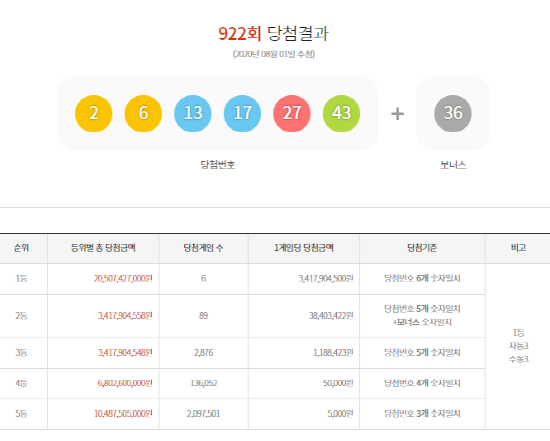Screen dimensions: 550x441
Task: Click the plus sign before bonus ball
Action: pos(397,114)
